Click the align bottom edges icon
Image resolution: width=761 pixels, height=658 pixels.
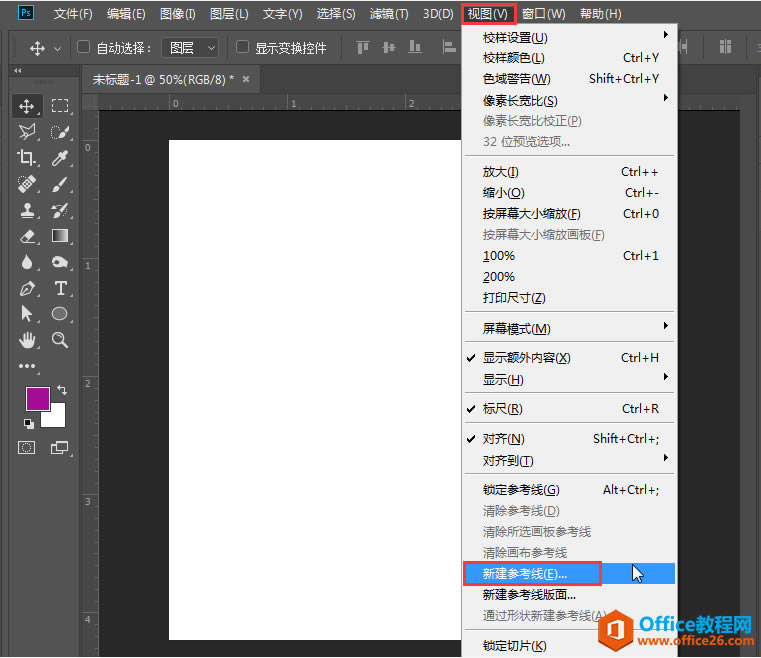[x=415, y=48]
